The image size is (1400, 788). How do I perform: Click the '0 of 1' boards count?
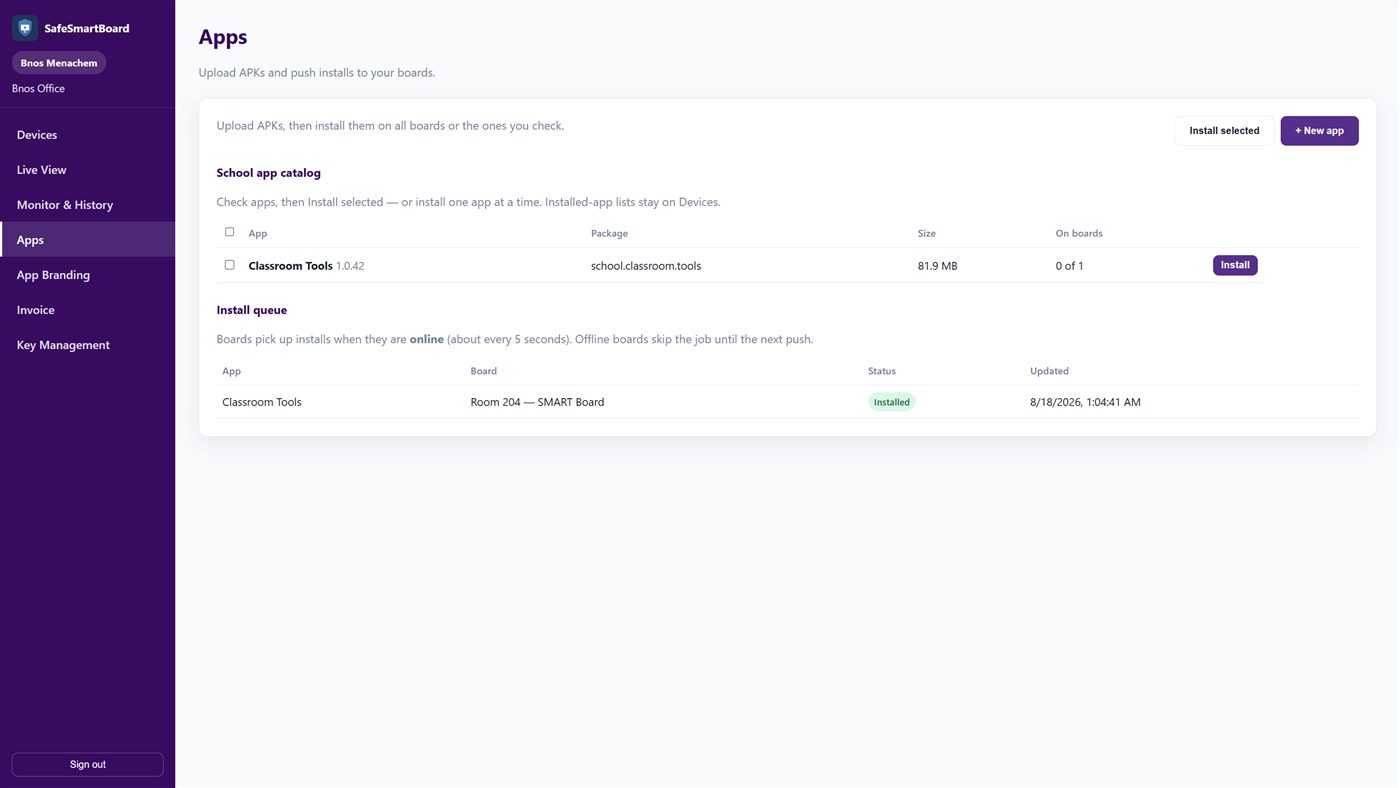[1069, 266]
